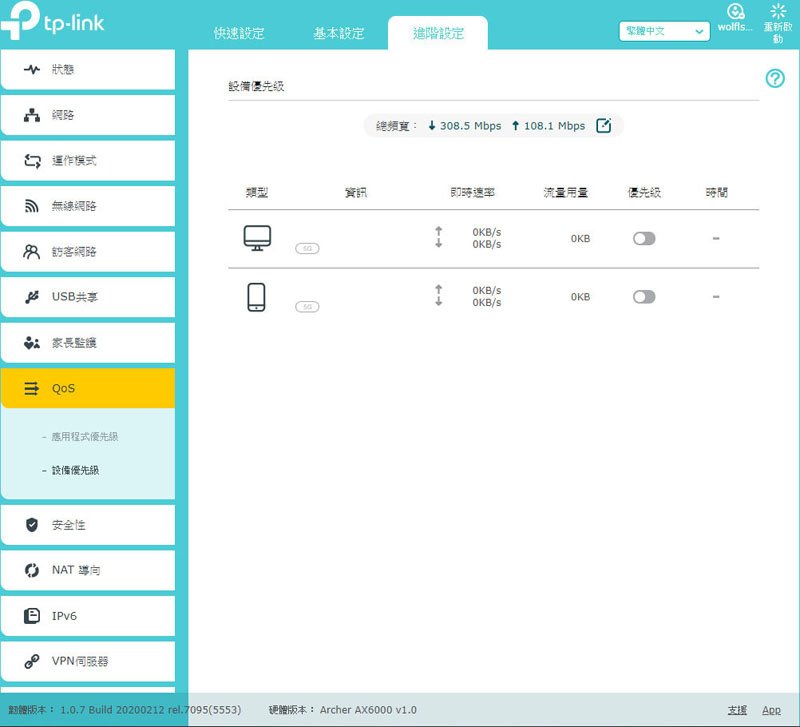Click the 108.1 Mbps upload value
Viewport: 800px width, 727px height.
[x=554, y=126]
